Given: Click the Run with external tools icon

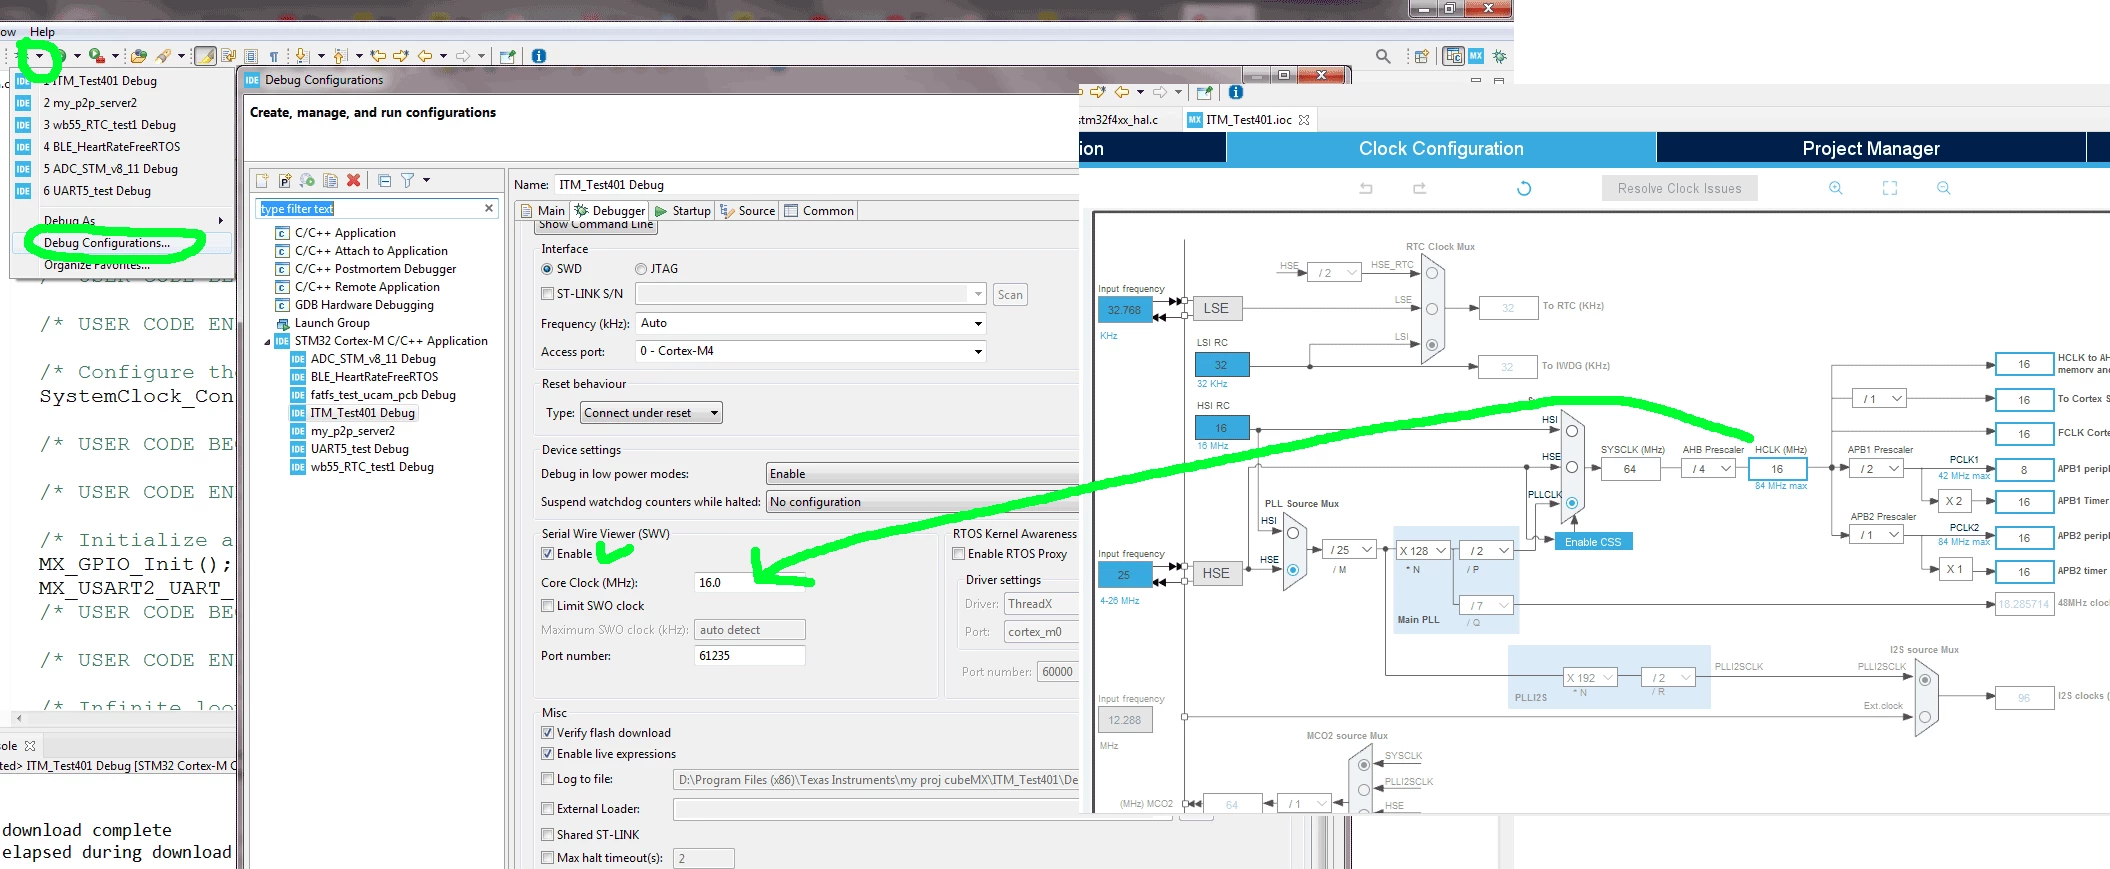Looking at the screenshot, I should pos(96,56).
